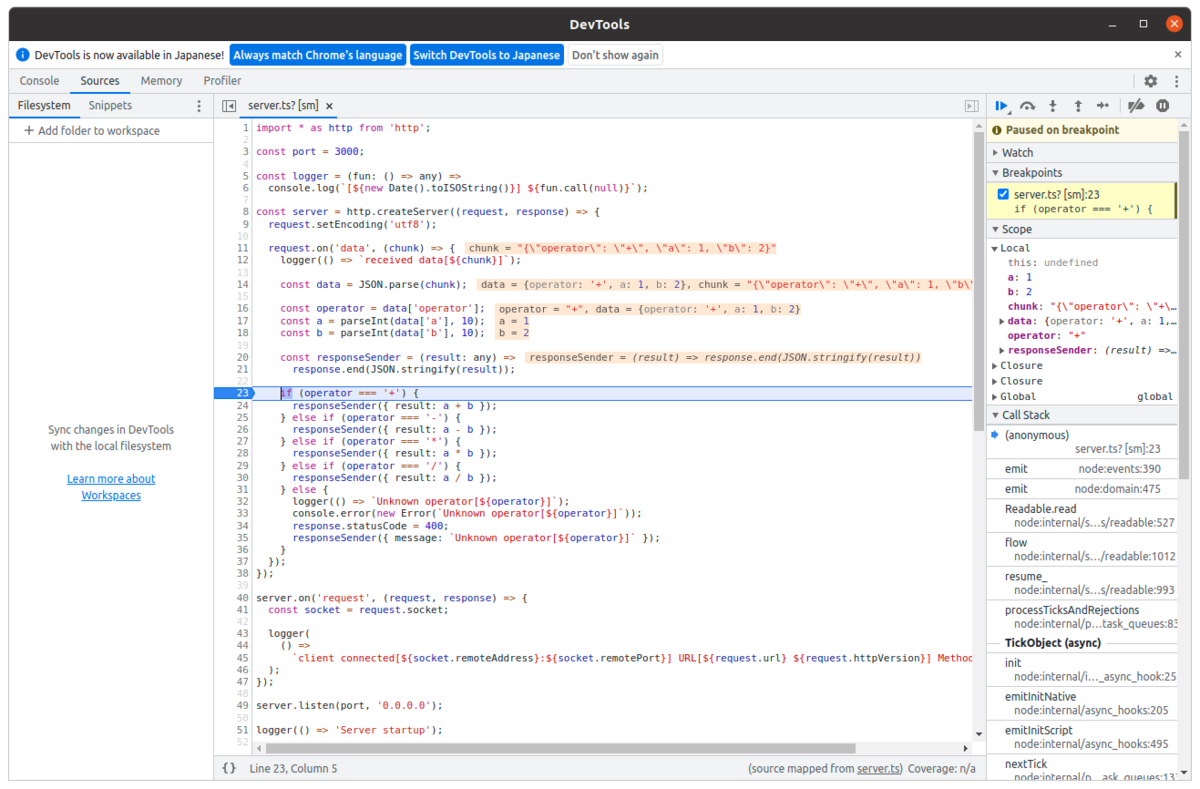Select the emitInitScript call stack frame
The image size is (1200, 789).
pyautogui.click(x=1082, y=737)
